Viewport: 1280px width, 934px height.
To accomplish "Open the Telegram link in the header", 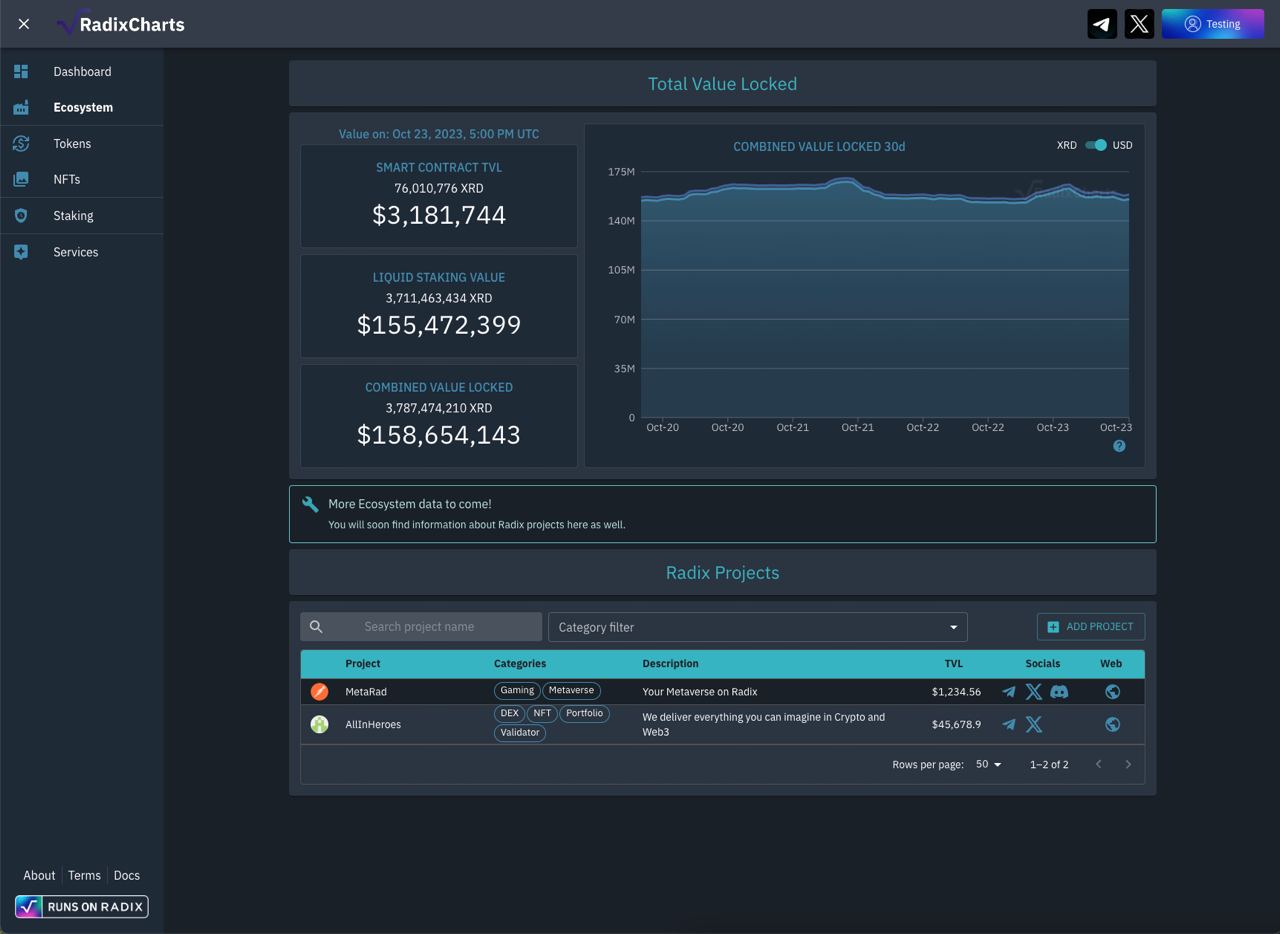I will tap(1102, 24).
